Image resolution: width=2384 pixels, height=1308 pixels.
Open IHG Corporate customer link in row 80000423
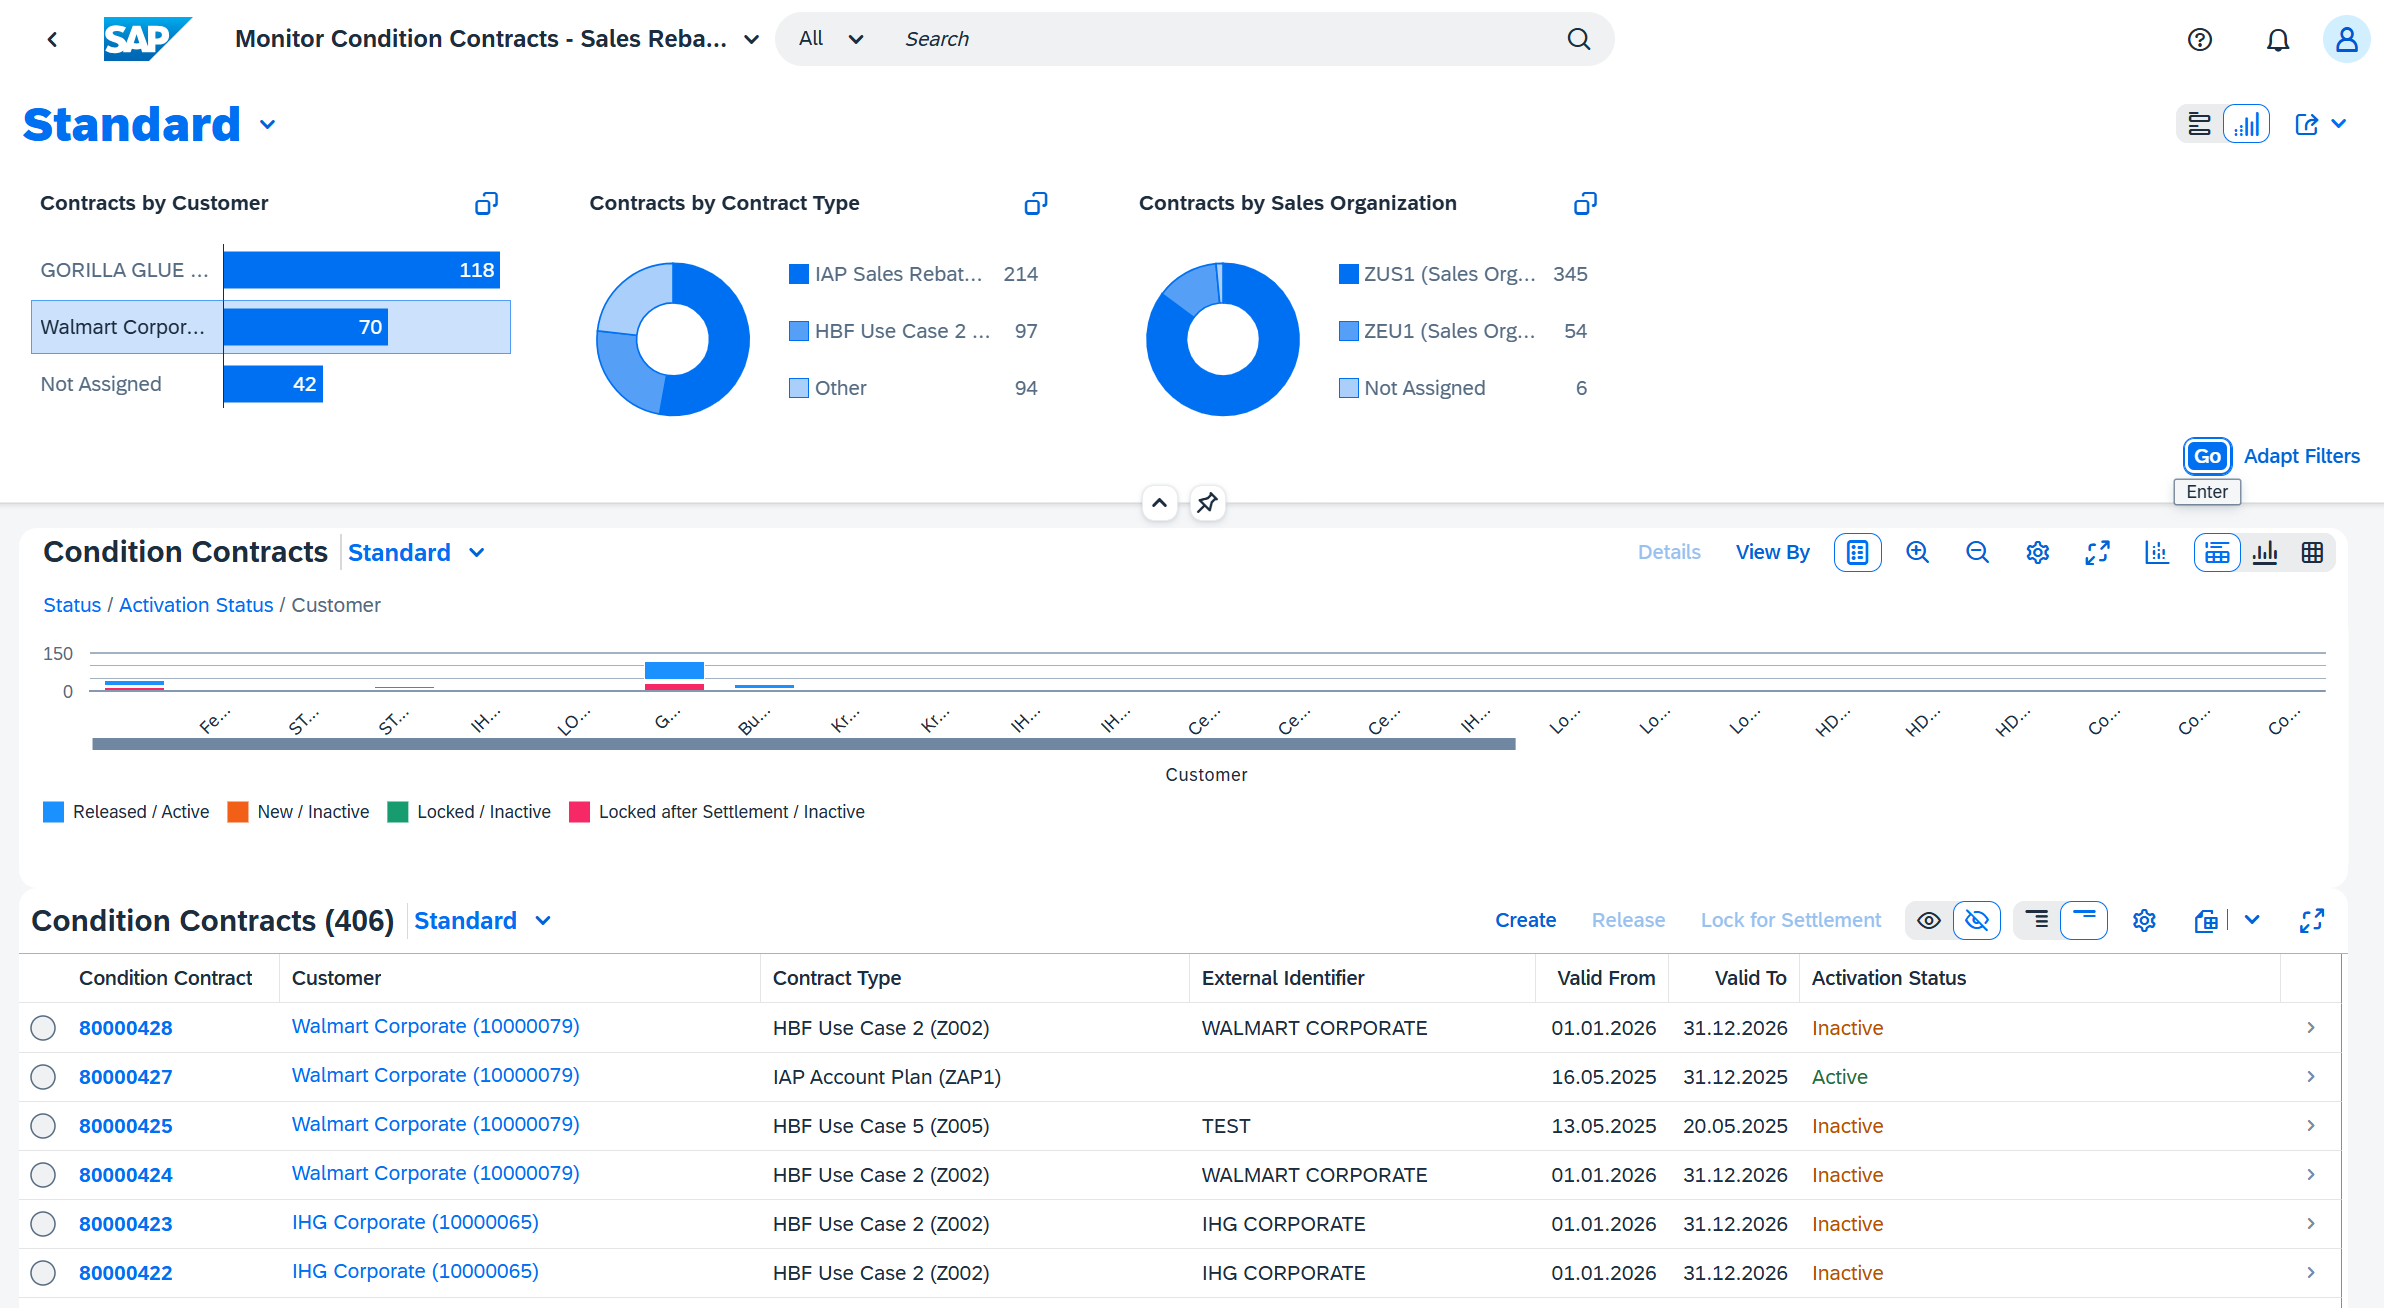click(x=415, y=1223)
